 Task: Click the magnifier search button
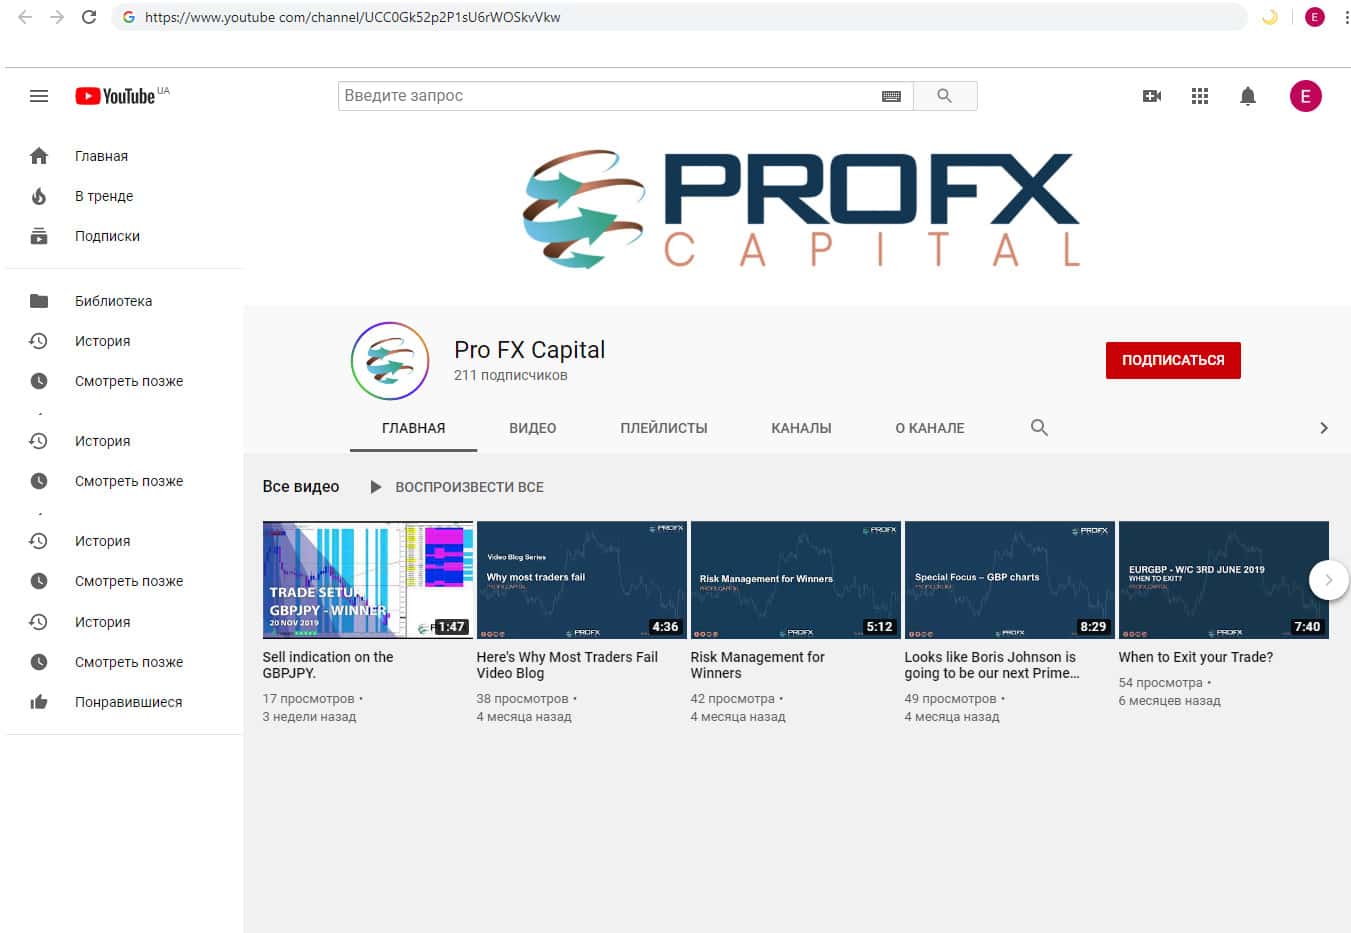pyautogui.click(x=944, y=96)
